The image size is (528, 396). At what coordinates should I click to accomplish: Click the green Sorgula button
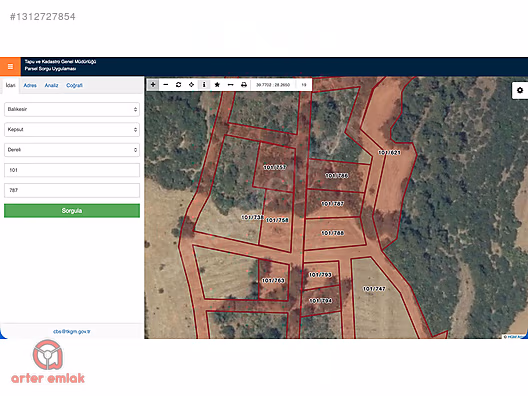click(72, 211)
